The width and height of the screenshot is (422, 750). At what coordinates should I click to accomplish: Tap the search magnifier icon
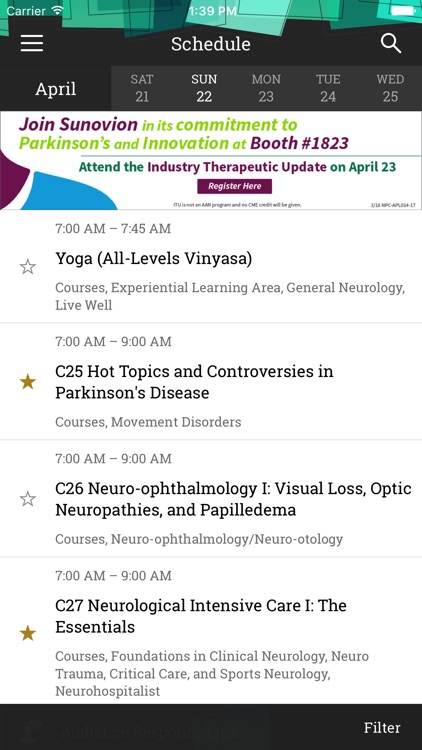pos(391,44)
